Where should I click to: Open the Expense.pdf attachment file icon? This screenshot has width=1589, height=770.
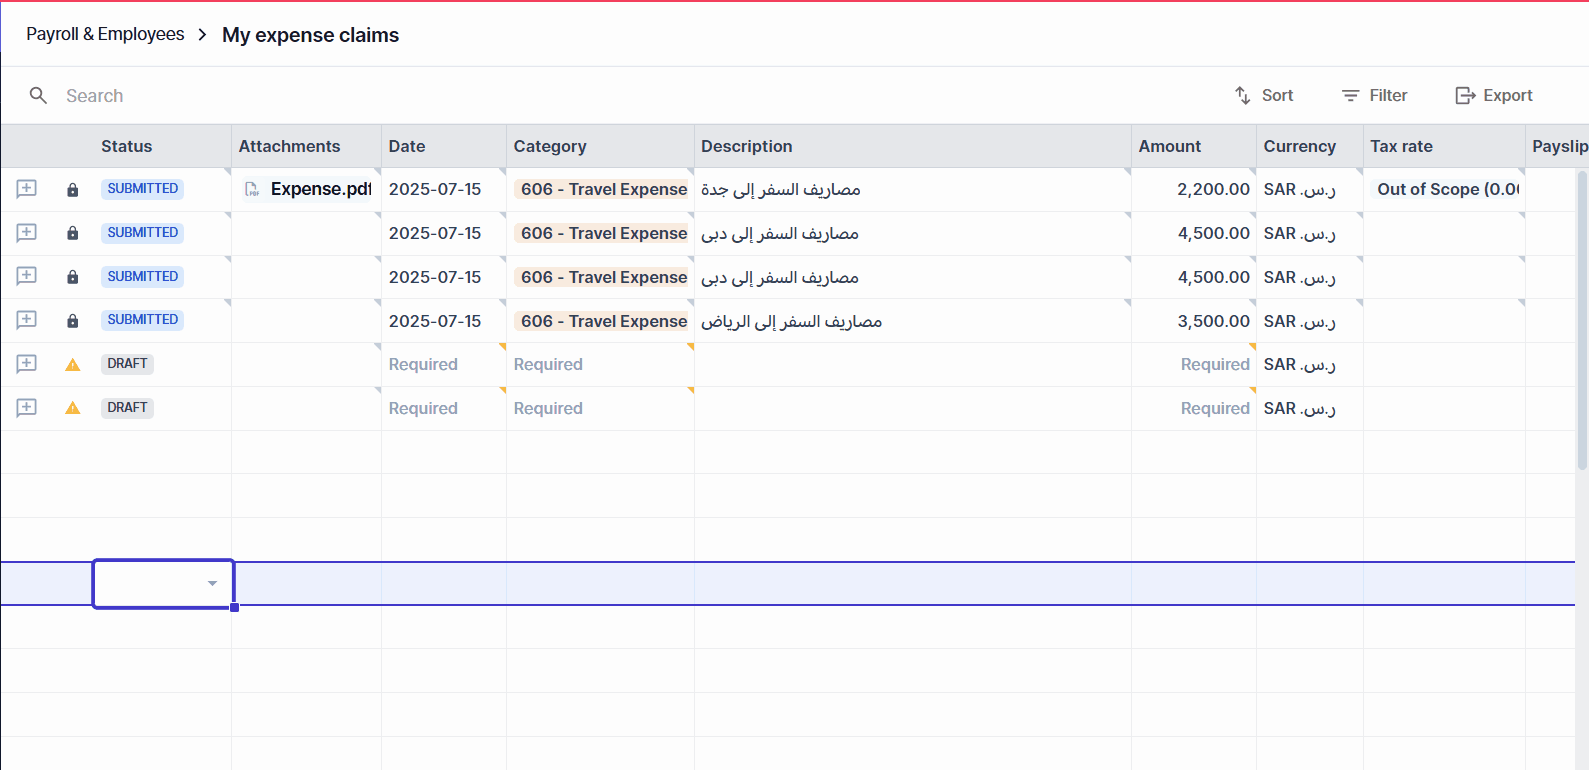tap(252, 189)
